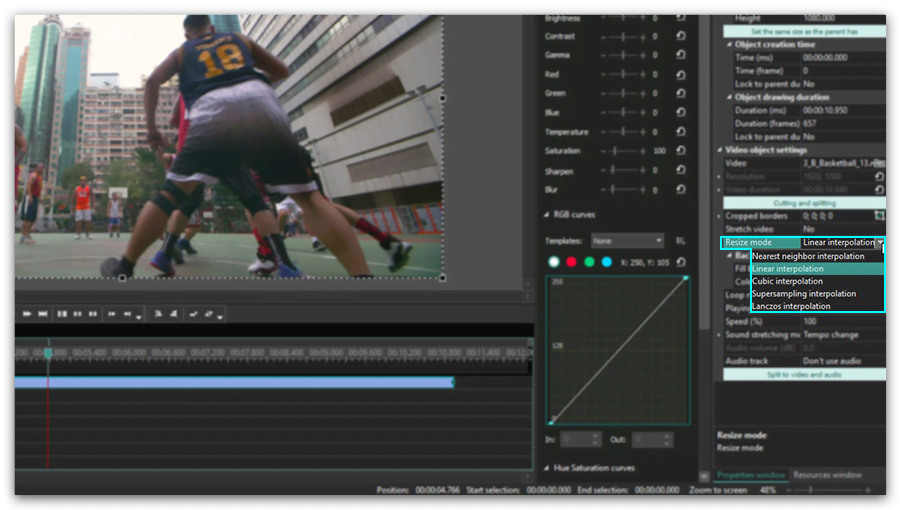Choose Cubic interpolation
This screenshot has height=510, width=900.
coord(817,281)
